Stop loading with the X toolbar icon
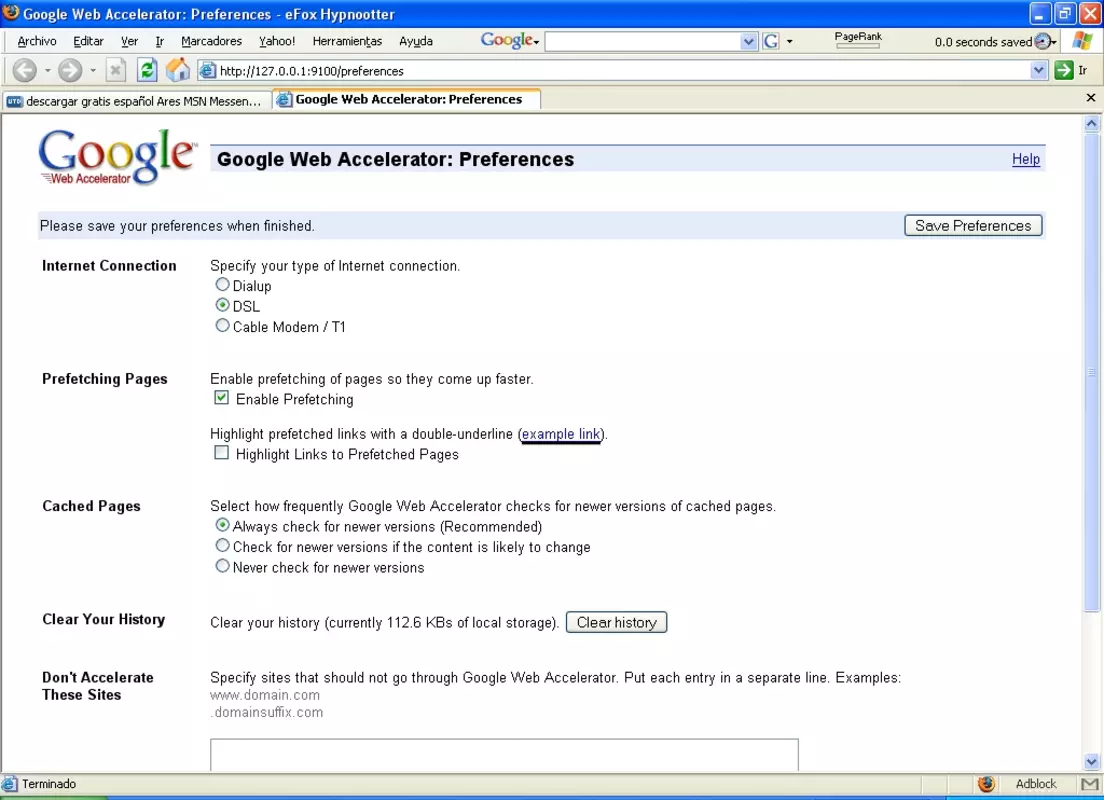Image resolution: width=1104 pixels, height=800 pixels. (x=115, y=70)
